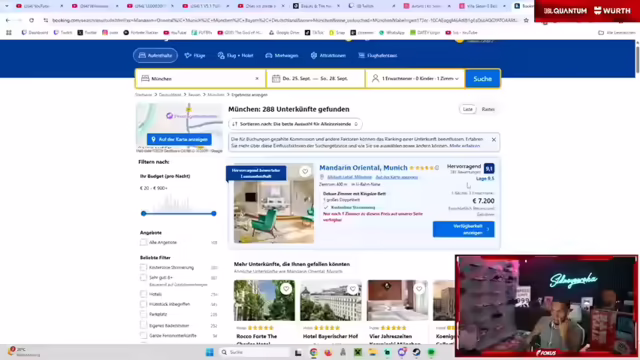The height and width of the screenshot is (360, 640).
Task: Click the maximum budget slider handle
Action: (213, 213)
